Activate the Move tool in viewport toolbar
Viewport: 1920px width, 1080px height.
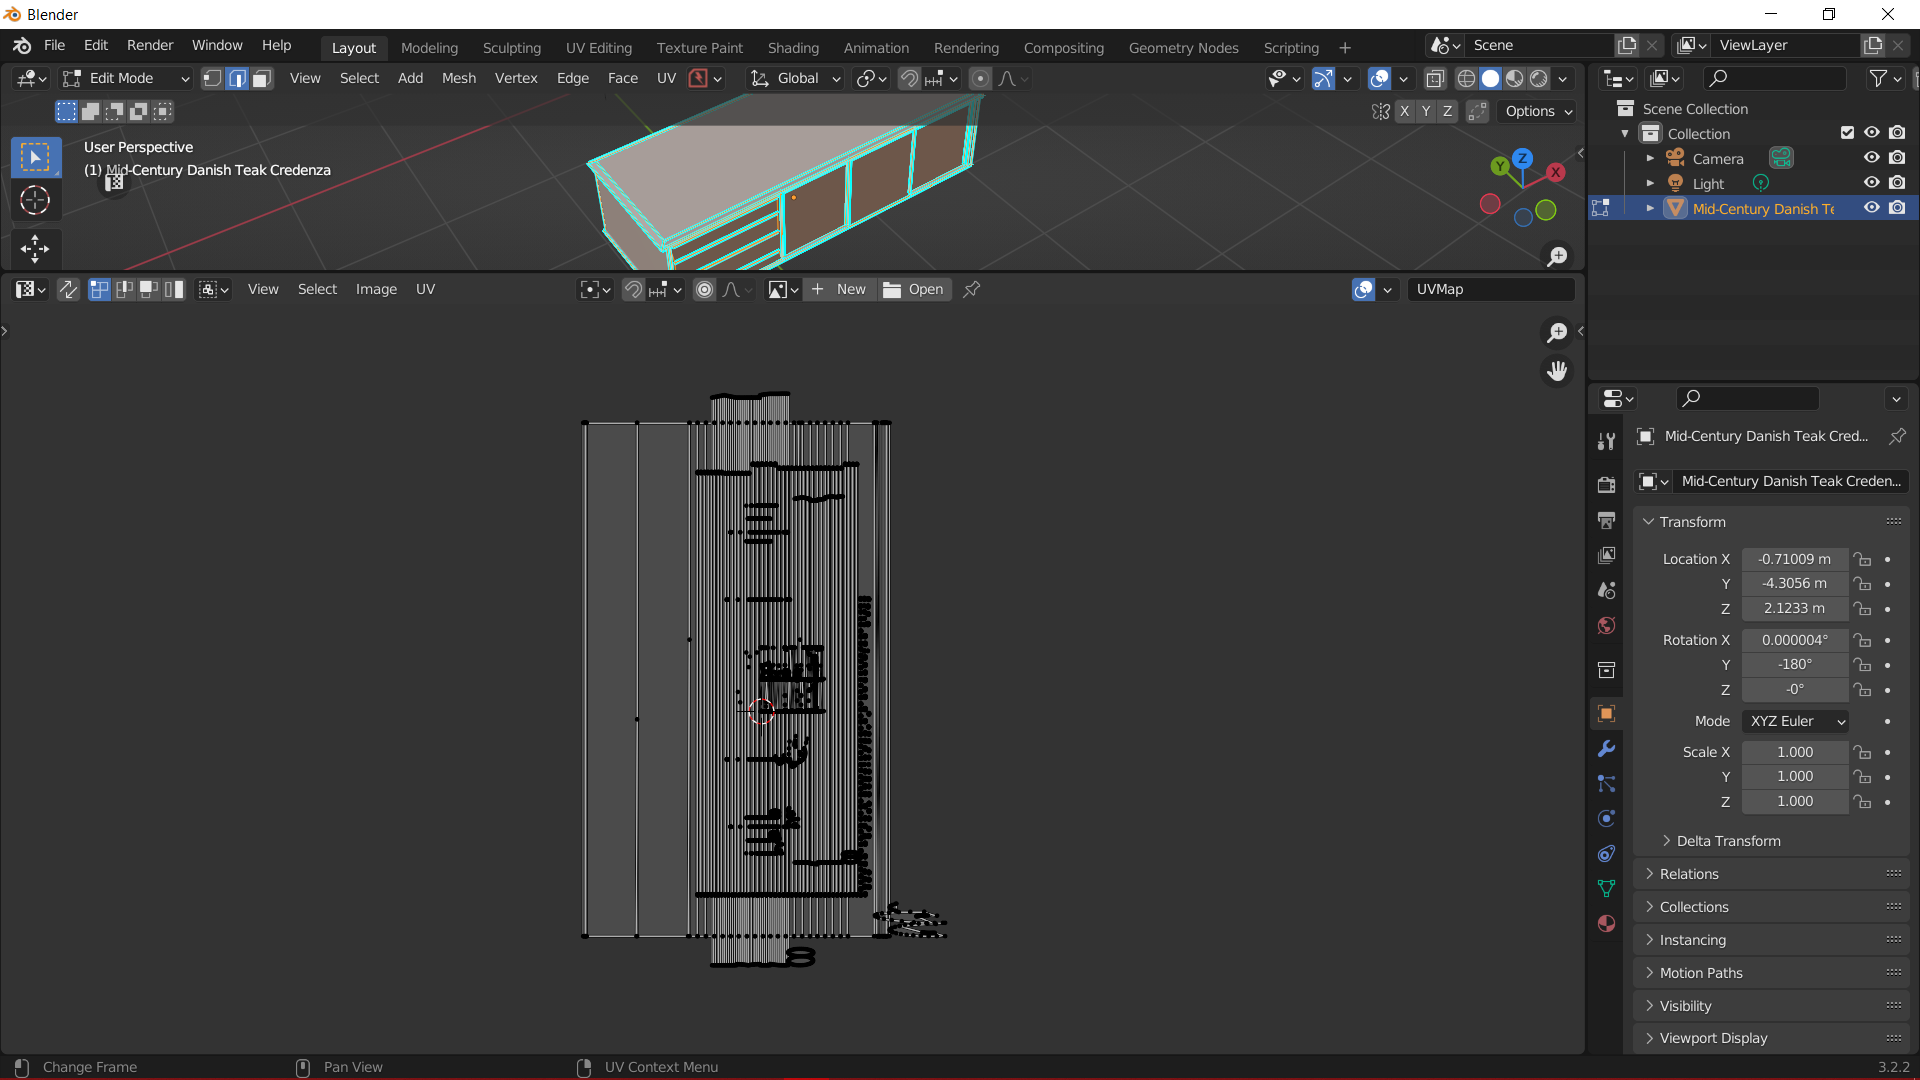(x=35, y=248)
